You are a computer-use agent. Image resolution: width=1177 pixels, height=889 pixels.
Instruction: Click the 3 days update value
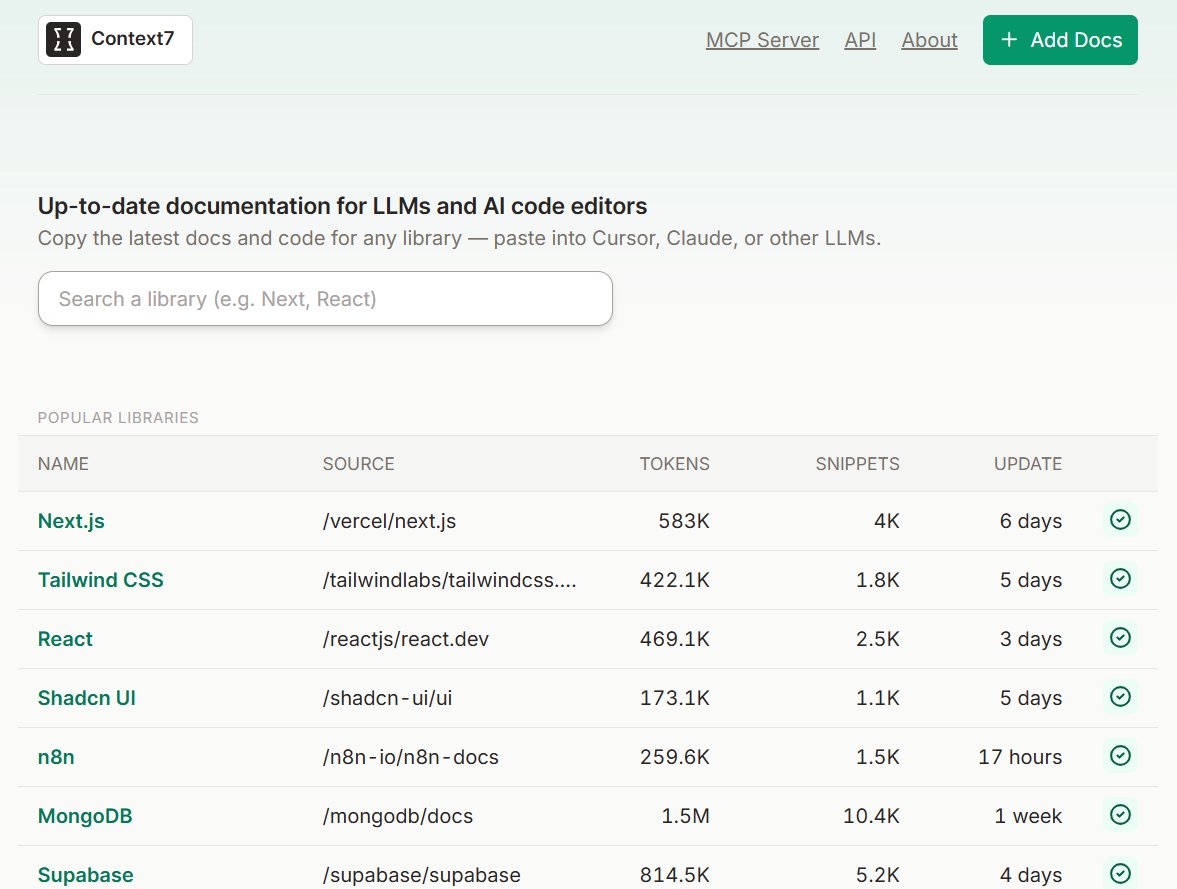(x=1031, y=639)
